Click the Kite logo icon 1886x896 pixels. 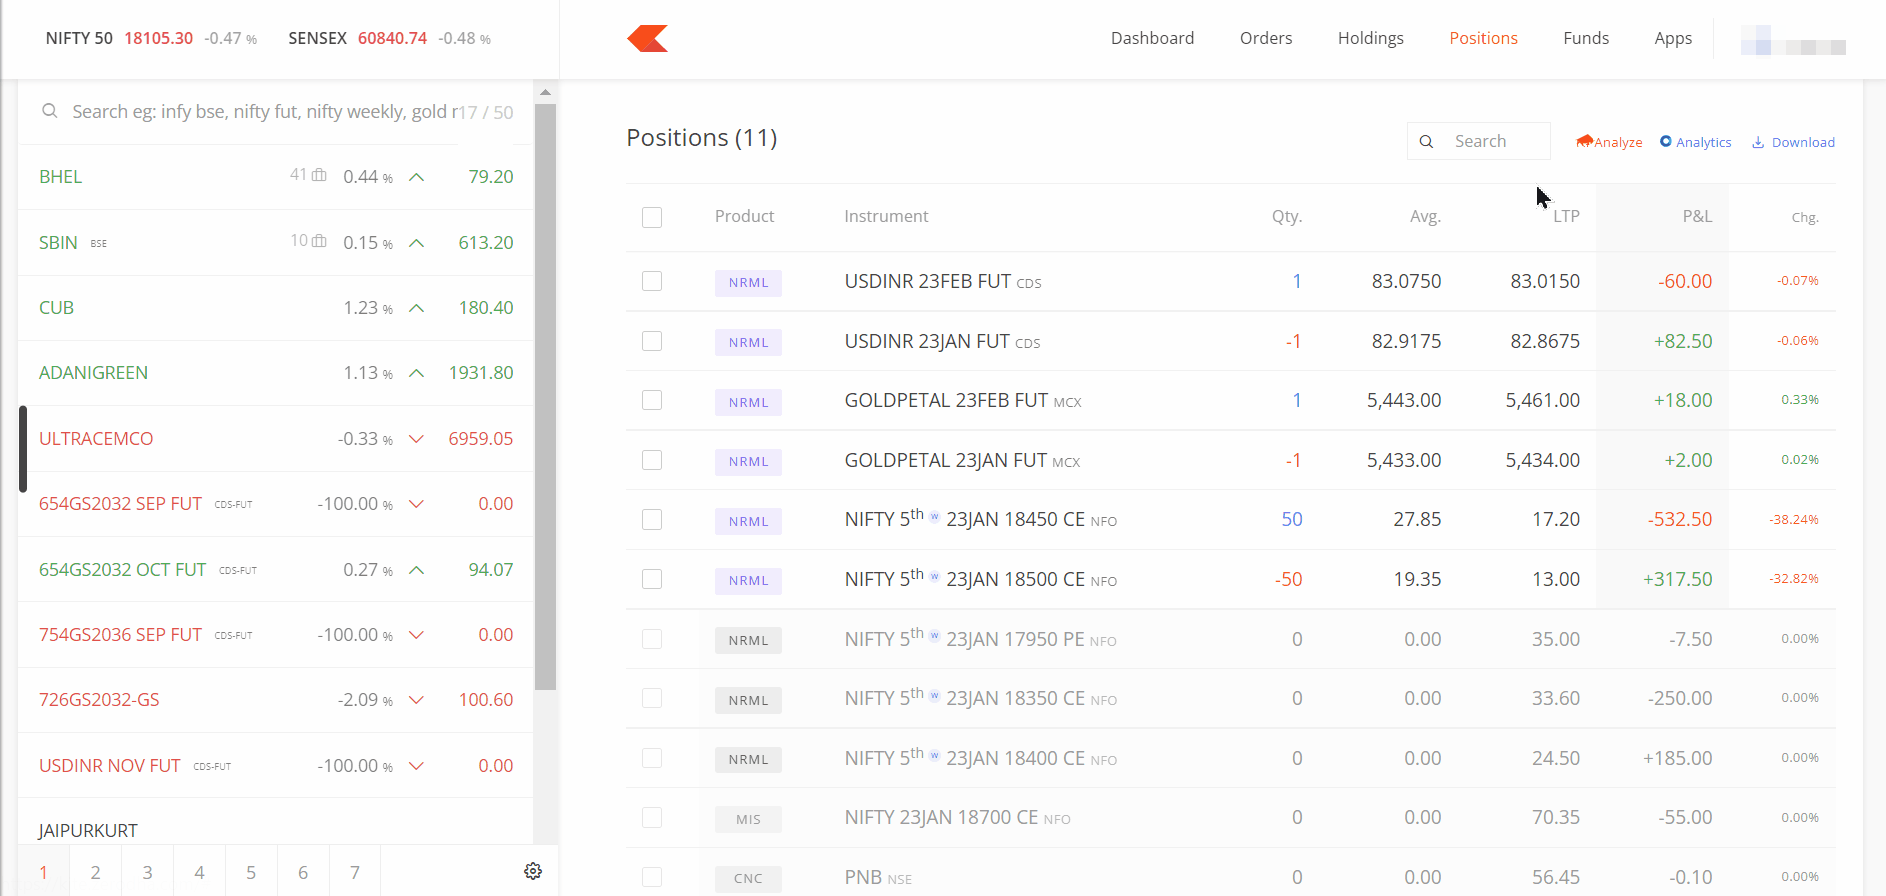(647, 38)
